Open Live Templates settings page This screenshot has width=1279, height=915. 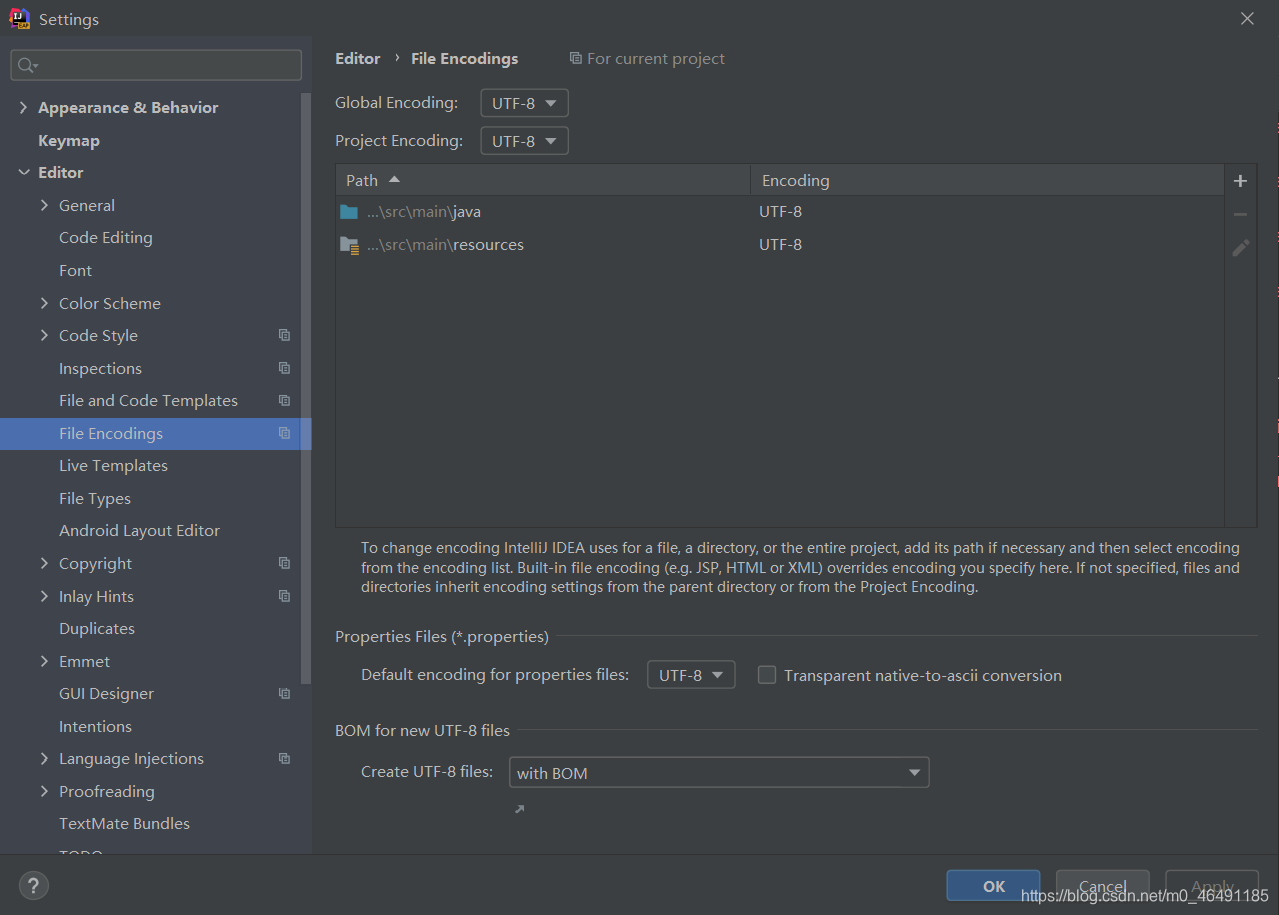(x=113, y=465)
